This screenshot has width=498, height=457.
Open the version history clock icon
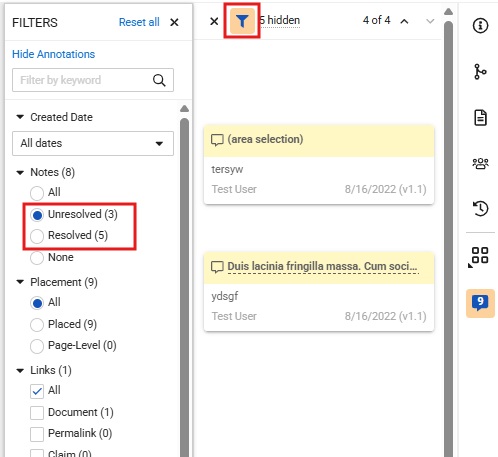(480, 209)
